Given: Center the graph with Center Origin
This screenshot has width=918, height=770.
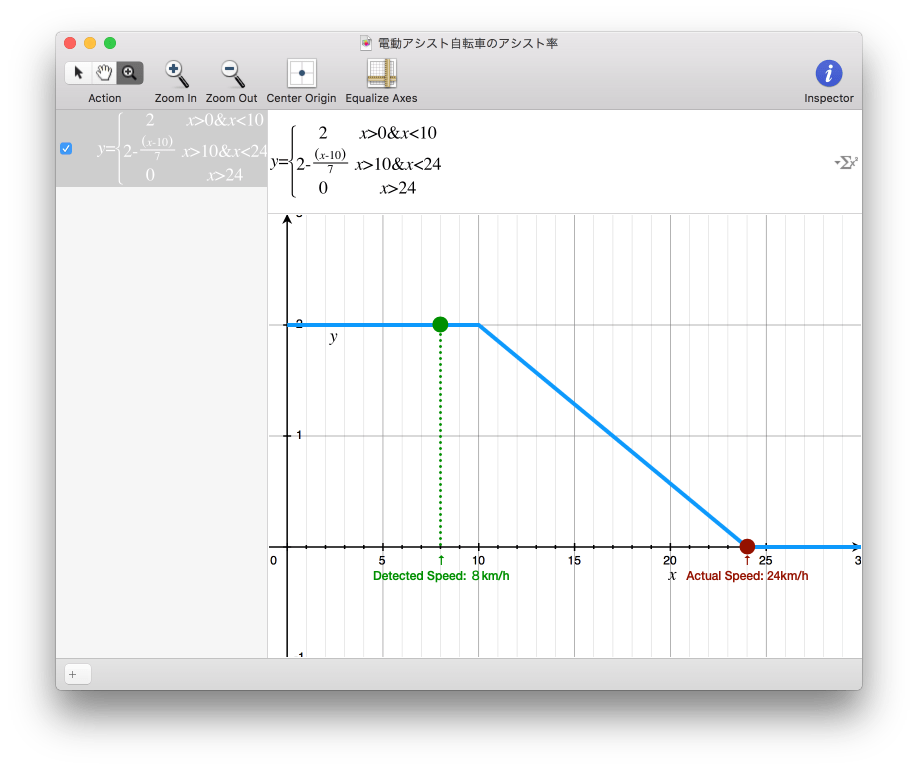Looking at the screenshot, I should point(302,74).
